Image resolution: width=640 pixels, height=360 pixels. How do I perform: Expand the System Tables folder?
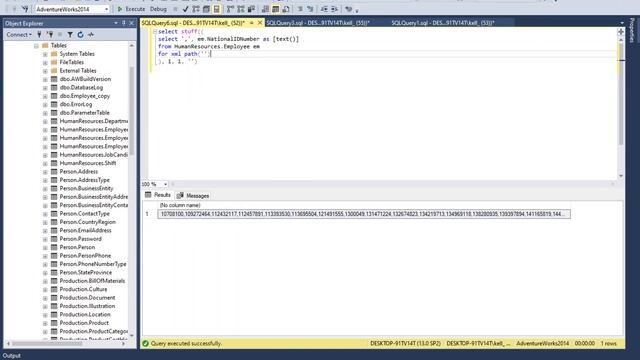coord(45,54)
